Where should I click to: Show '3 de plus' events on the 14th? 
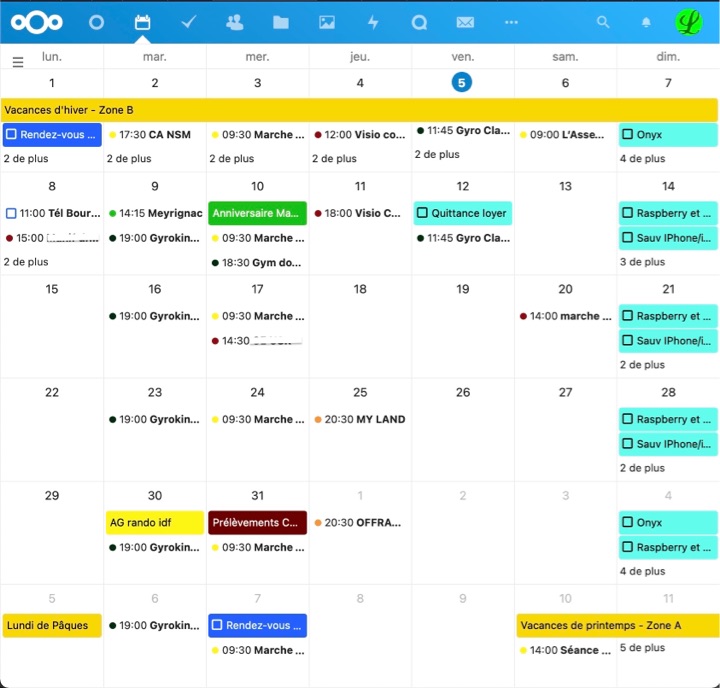coord(642,262)
